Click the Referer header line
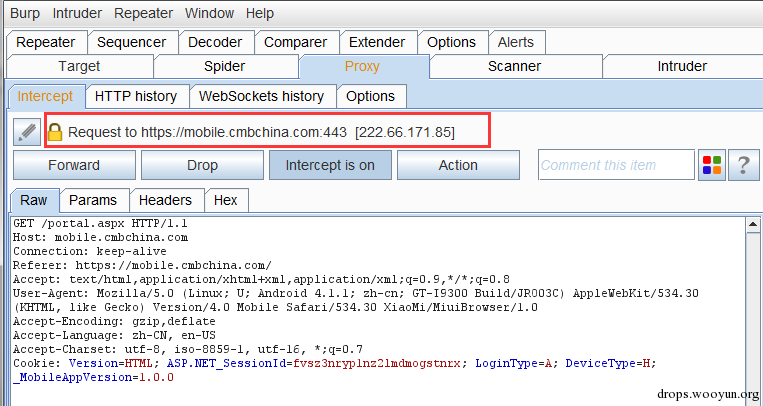This screenshot has height=406, width=763. click(x=142, y=265)
